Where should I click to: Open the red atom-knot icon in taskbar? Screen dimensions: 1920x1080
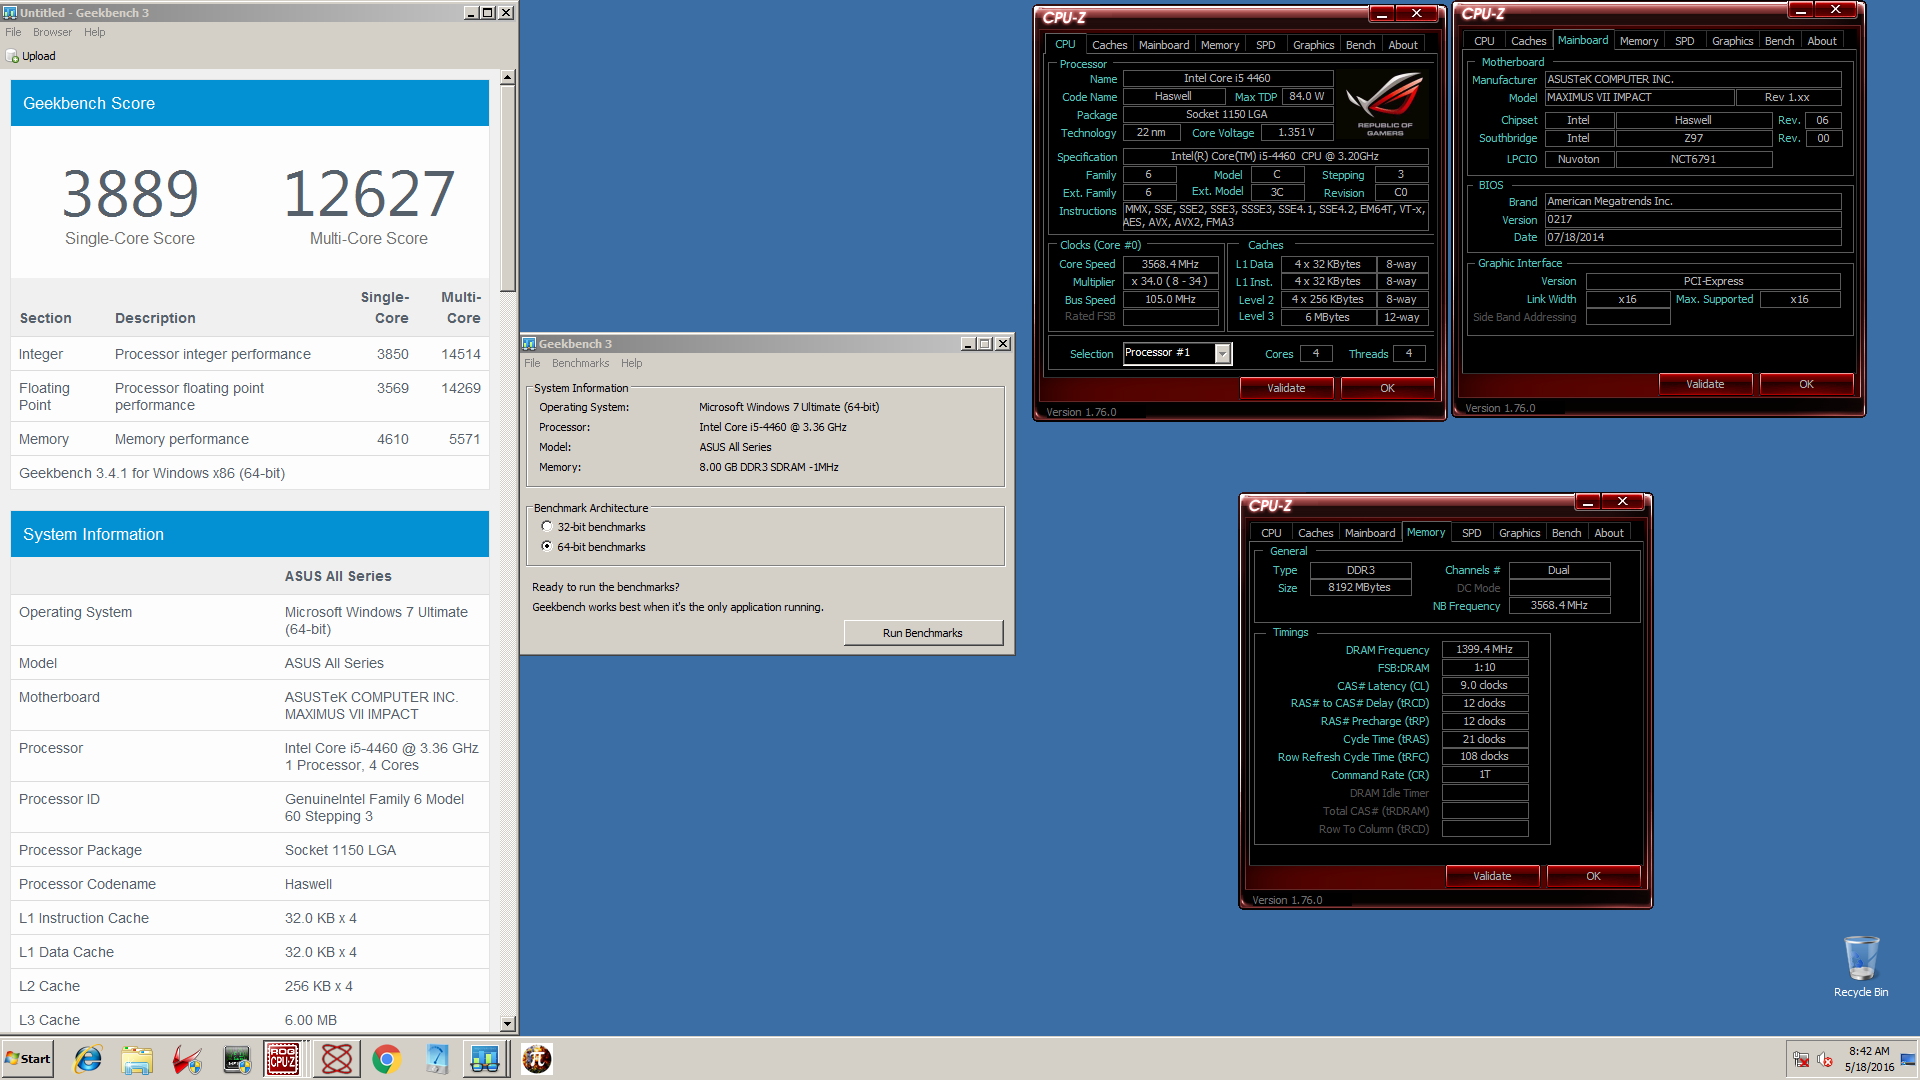pyautogui.click(x=337, y=1059)
